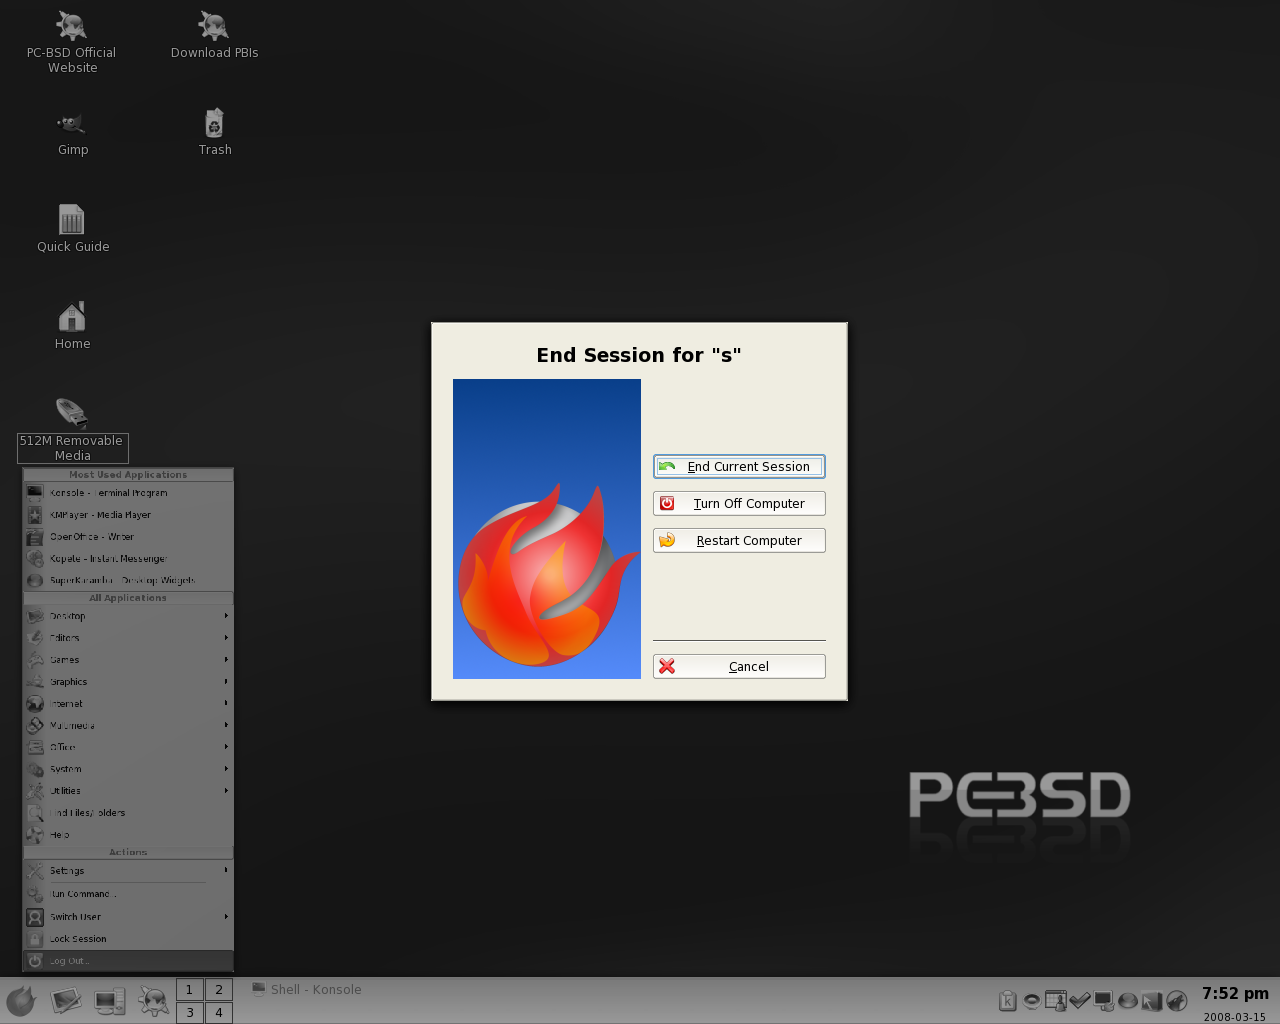Launch Kopete - Instant Messenger from menu

(x=128, y=559)
